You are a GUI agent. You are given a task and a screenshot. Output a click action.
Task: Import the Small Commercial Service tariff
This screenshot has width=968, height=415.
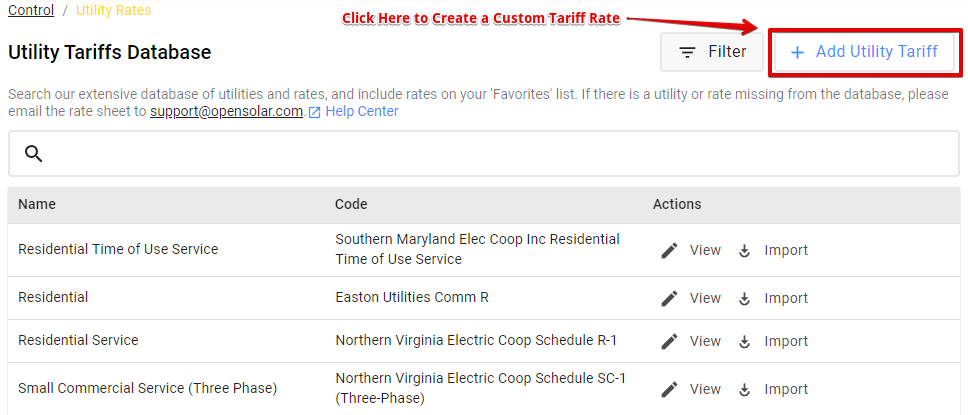pyautogui.click(x=786, y=389)
